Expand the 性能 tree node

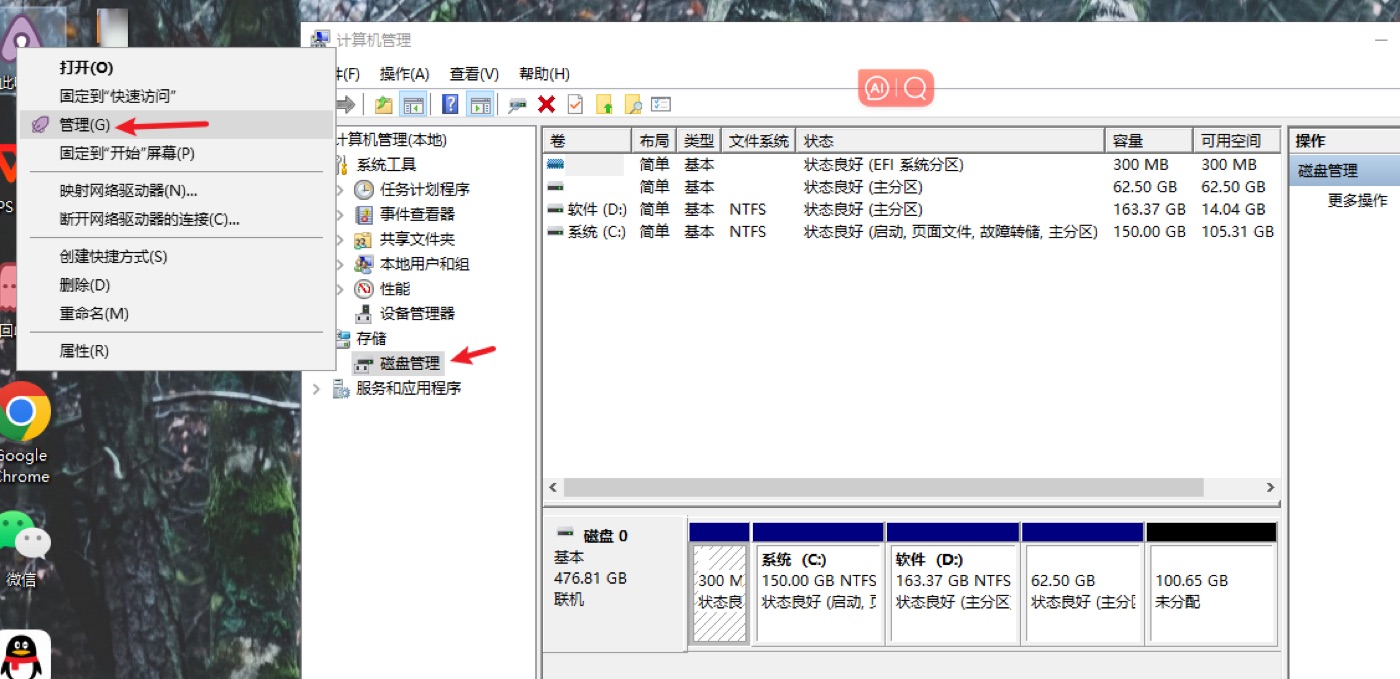[339, 288]
